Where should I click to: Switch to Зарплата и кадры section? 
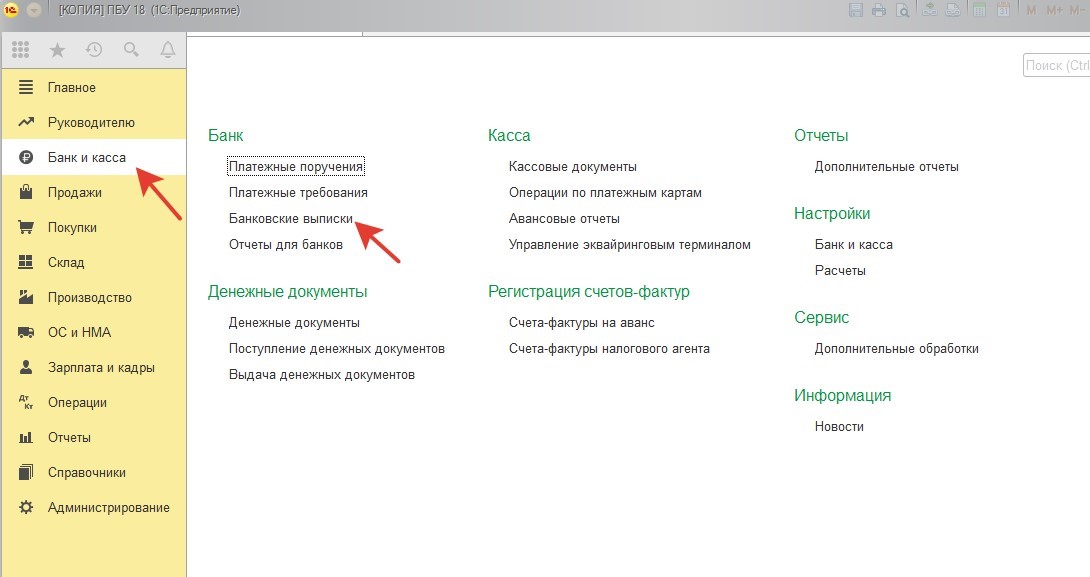coord(100,367)
